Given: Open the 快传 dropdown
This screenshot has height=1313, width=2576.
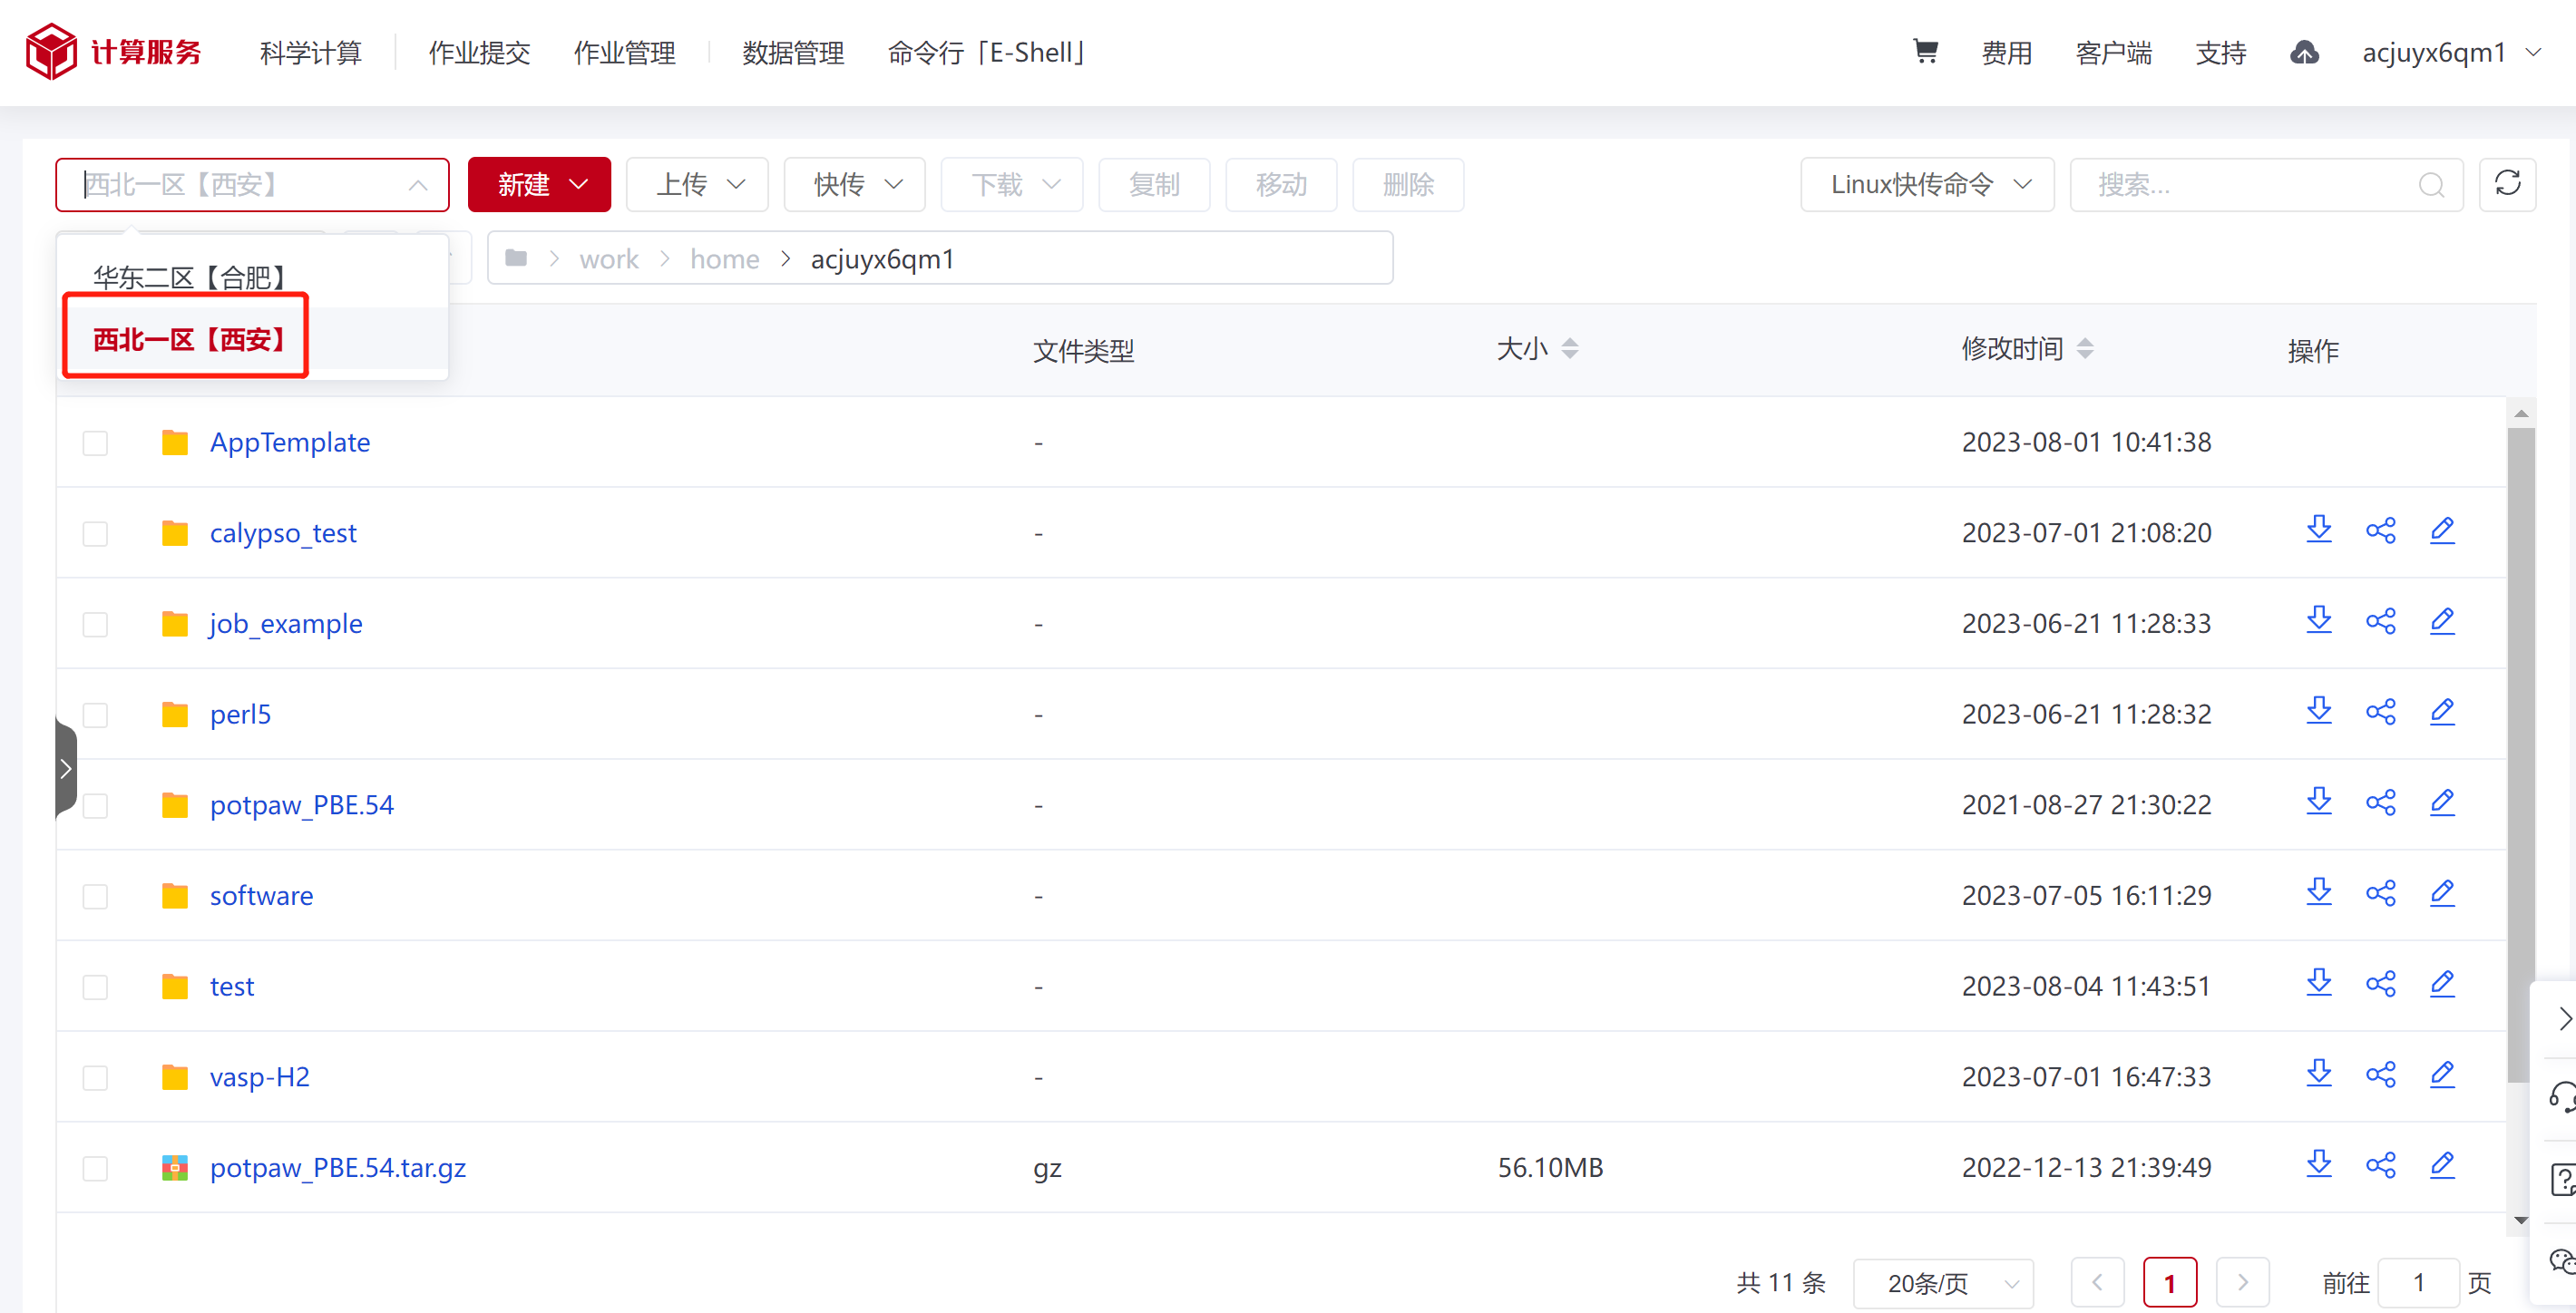Looking at the screenshot, I should [x=855, y=185].
